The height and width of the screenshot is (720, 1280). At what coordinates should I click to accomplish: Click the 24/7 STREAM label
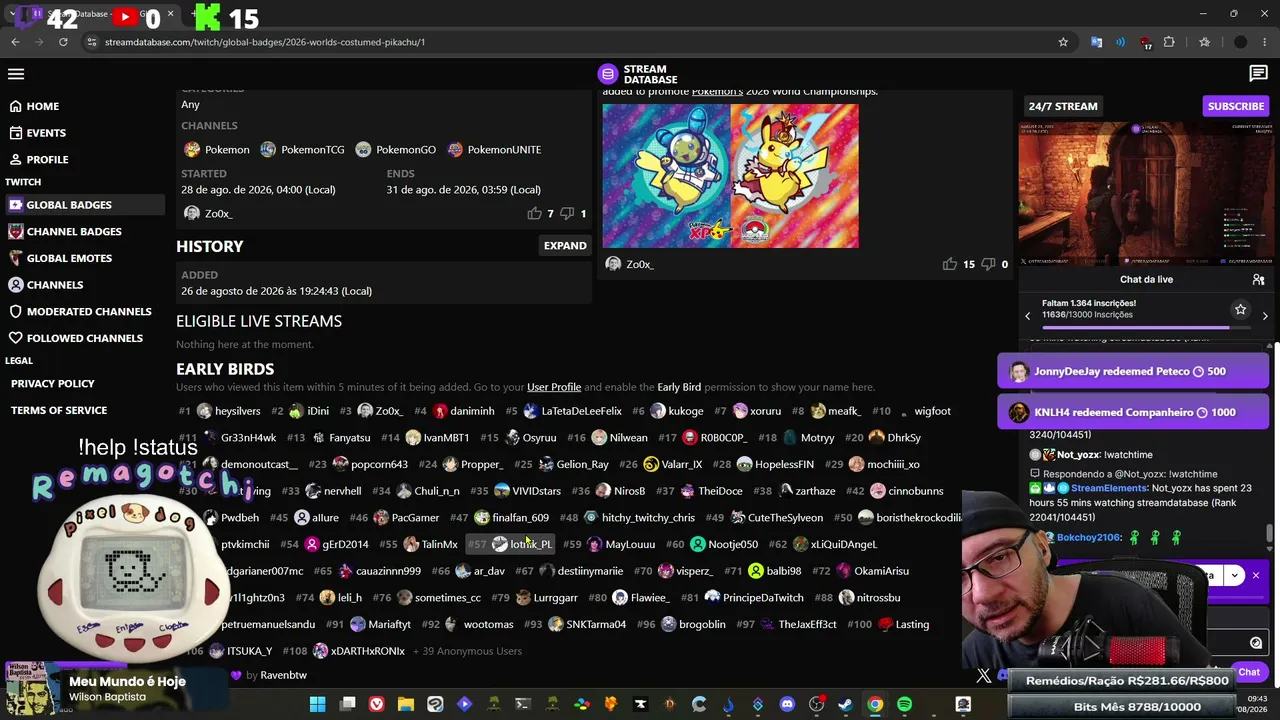pyautogui.click(x=1063, y=106)
